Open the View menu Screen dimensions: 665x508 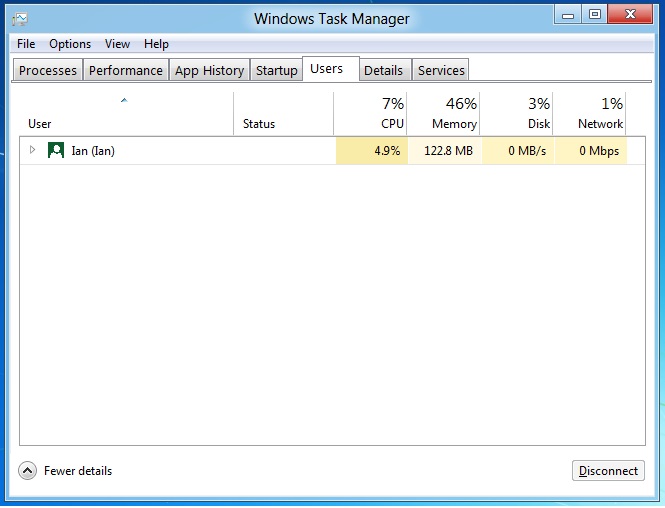tap(117, 44)
